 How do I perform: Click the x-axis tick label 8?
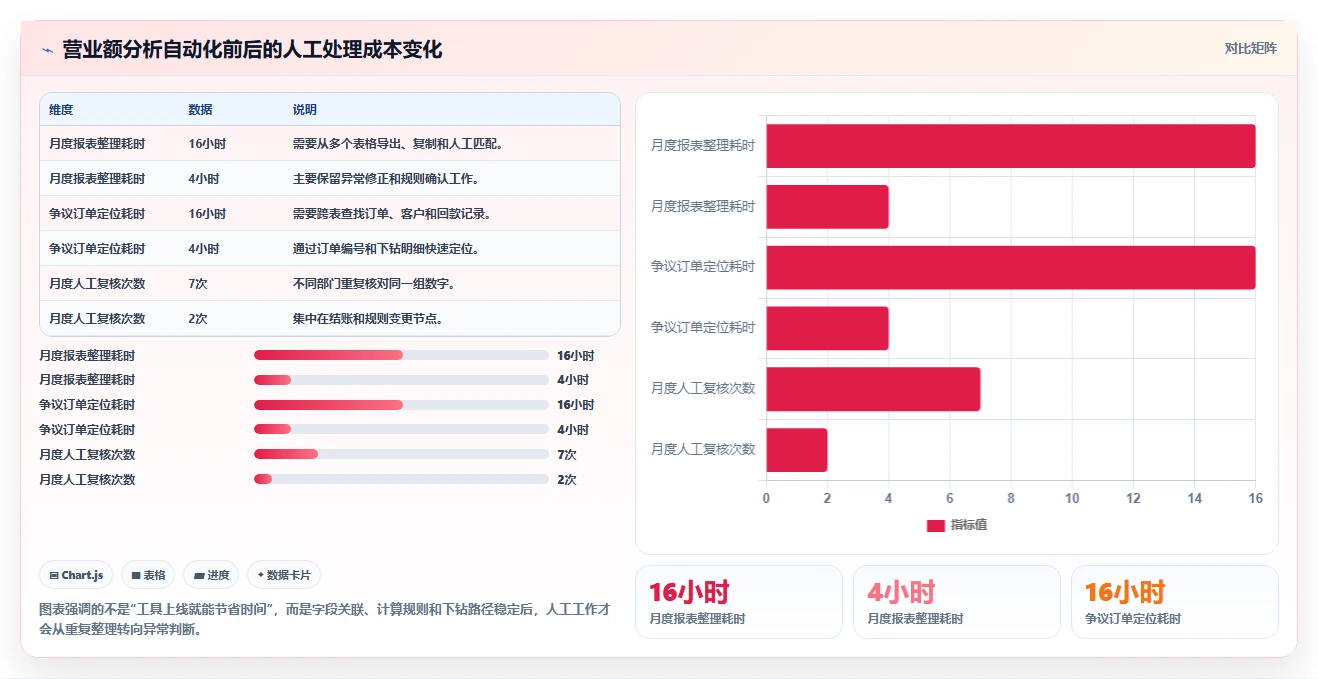tap(1011, 498)
